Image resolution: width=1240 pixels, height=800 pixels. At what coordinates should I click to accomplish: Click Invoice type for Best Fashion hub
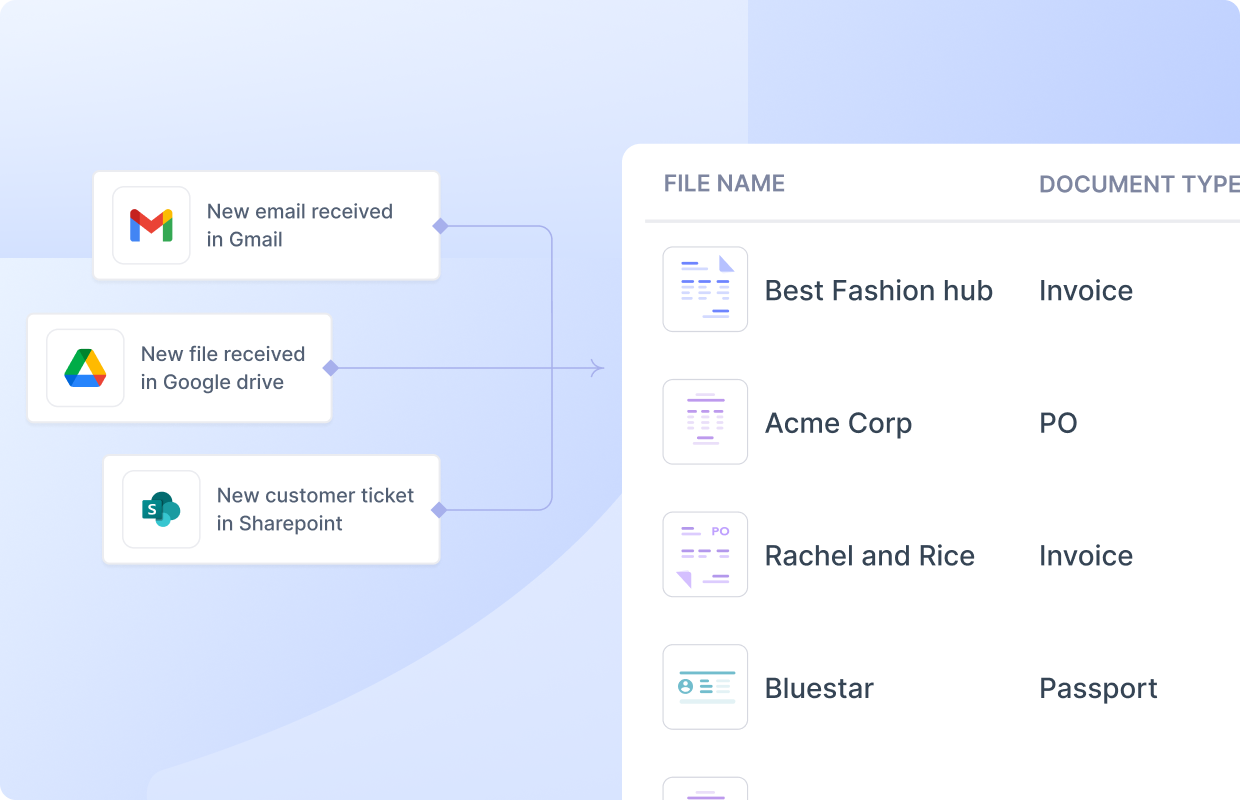click(x=1086, y=290)
